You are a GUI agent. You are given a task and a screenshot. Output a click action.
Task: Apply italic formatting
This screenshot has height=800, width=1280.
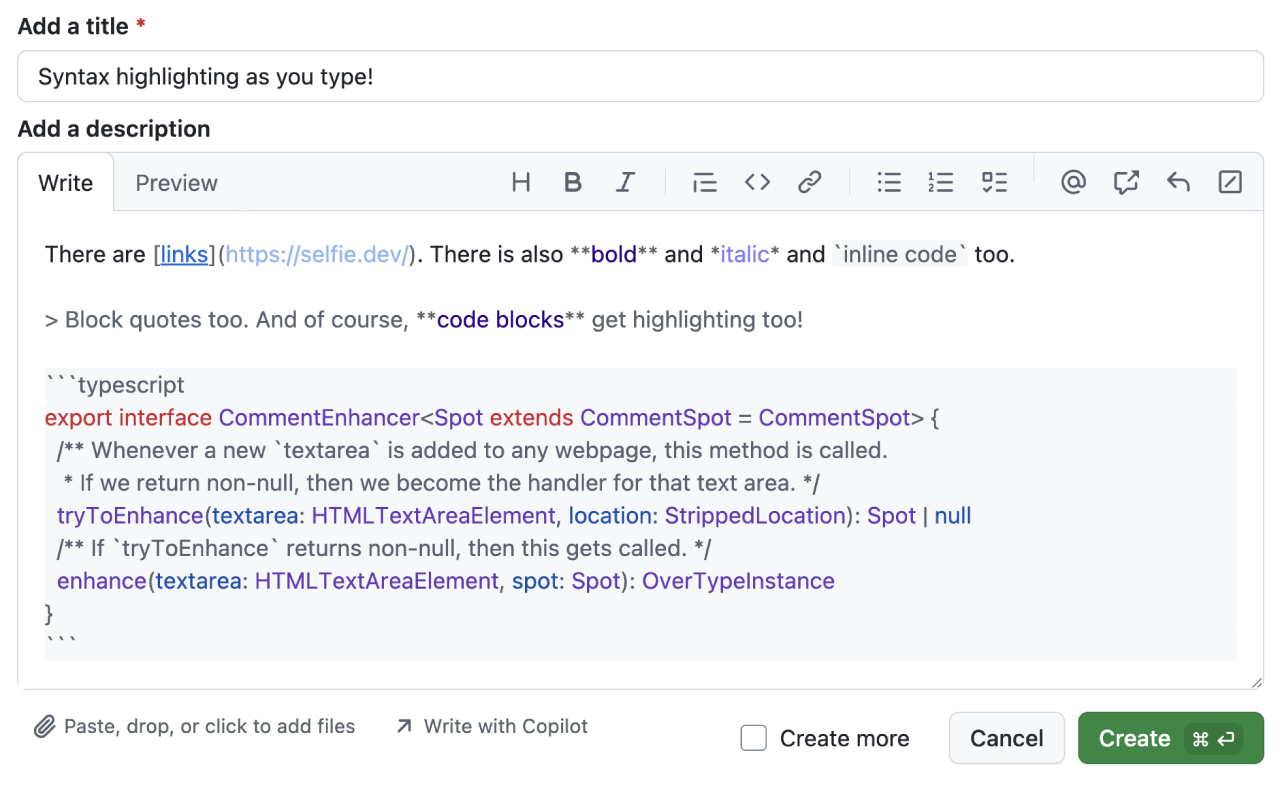(x=625, y=182)
